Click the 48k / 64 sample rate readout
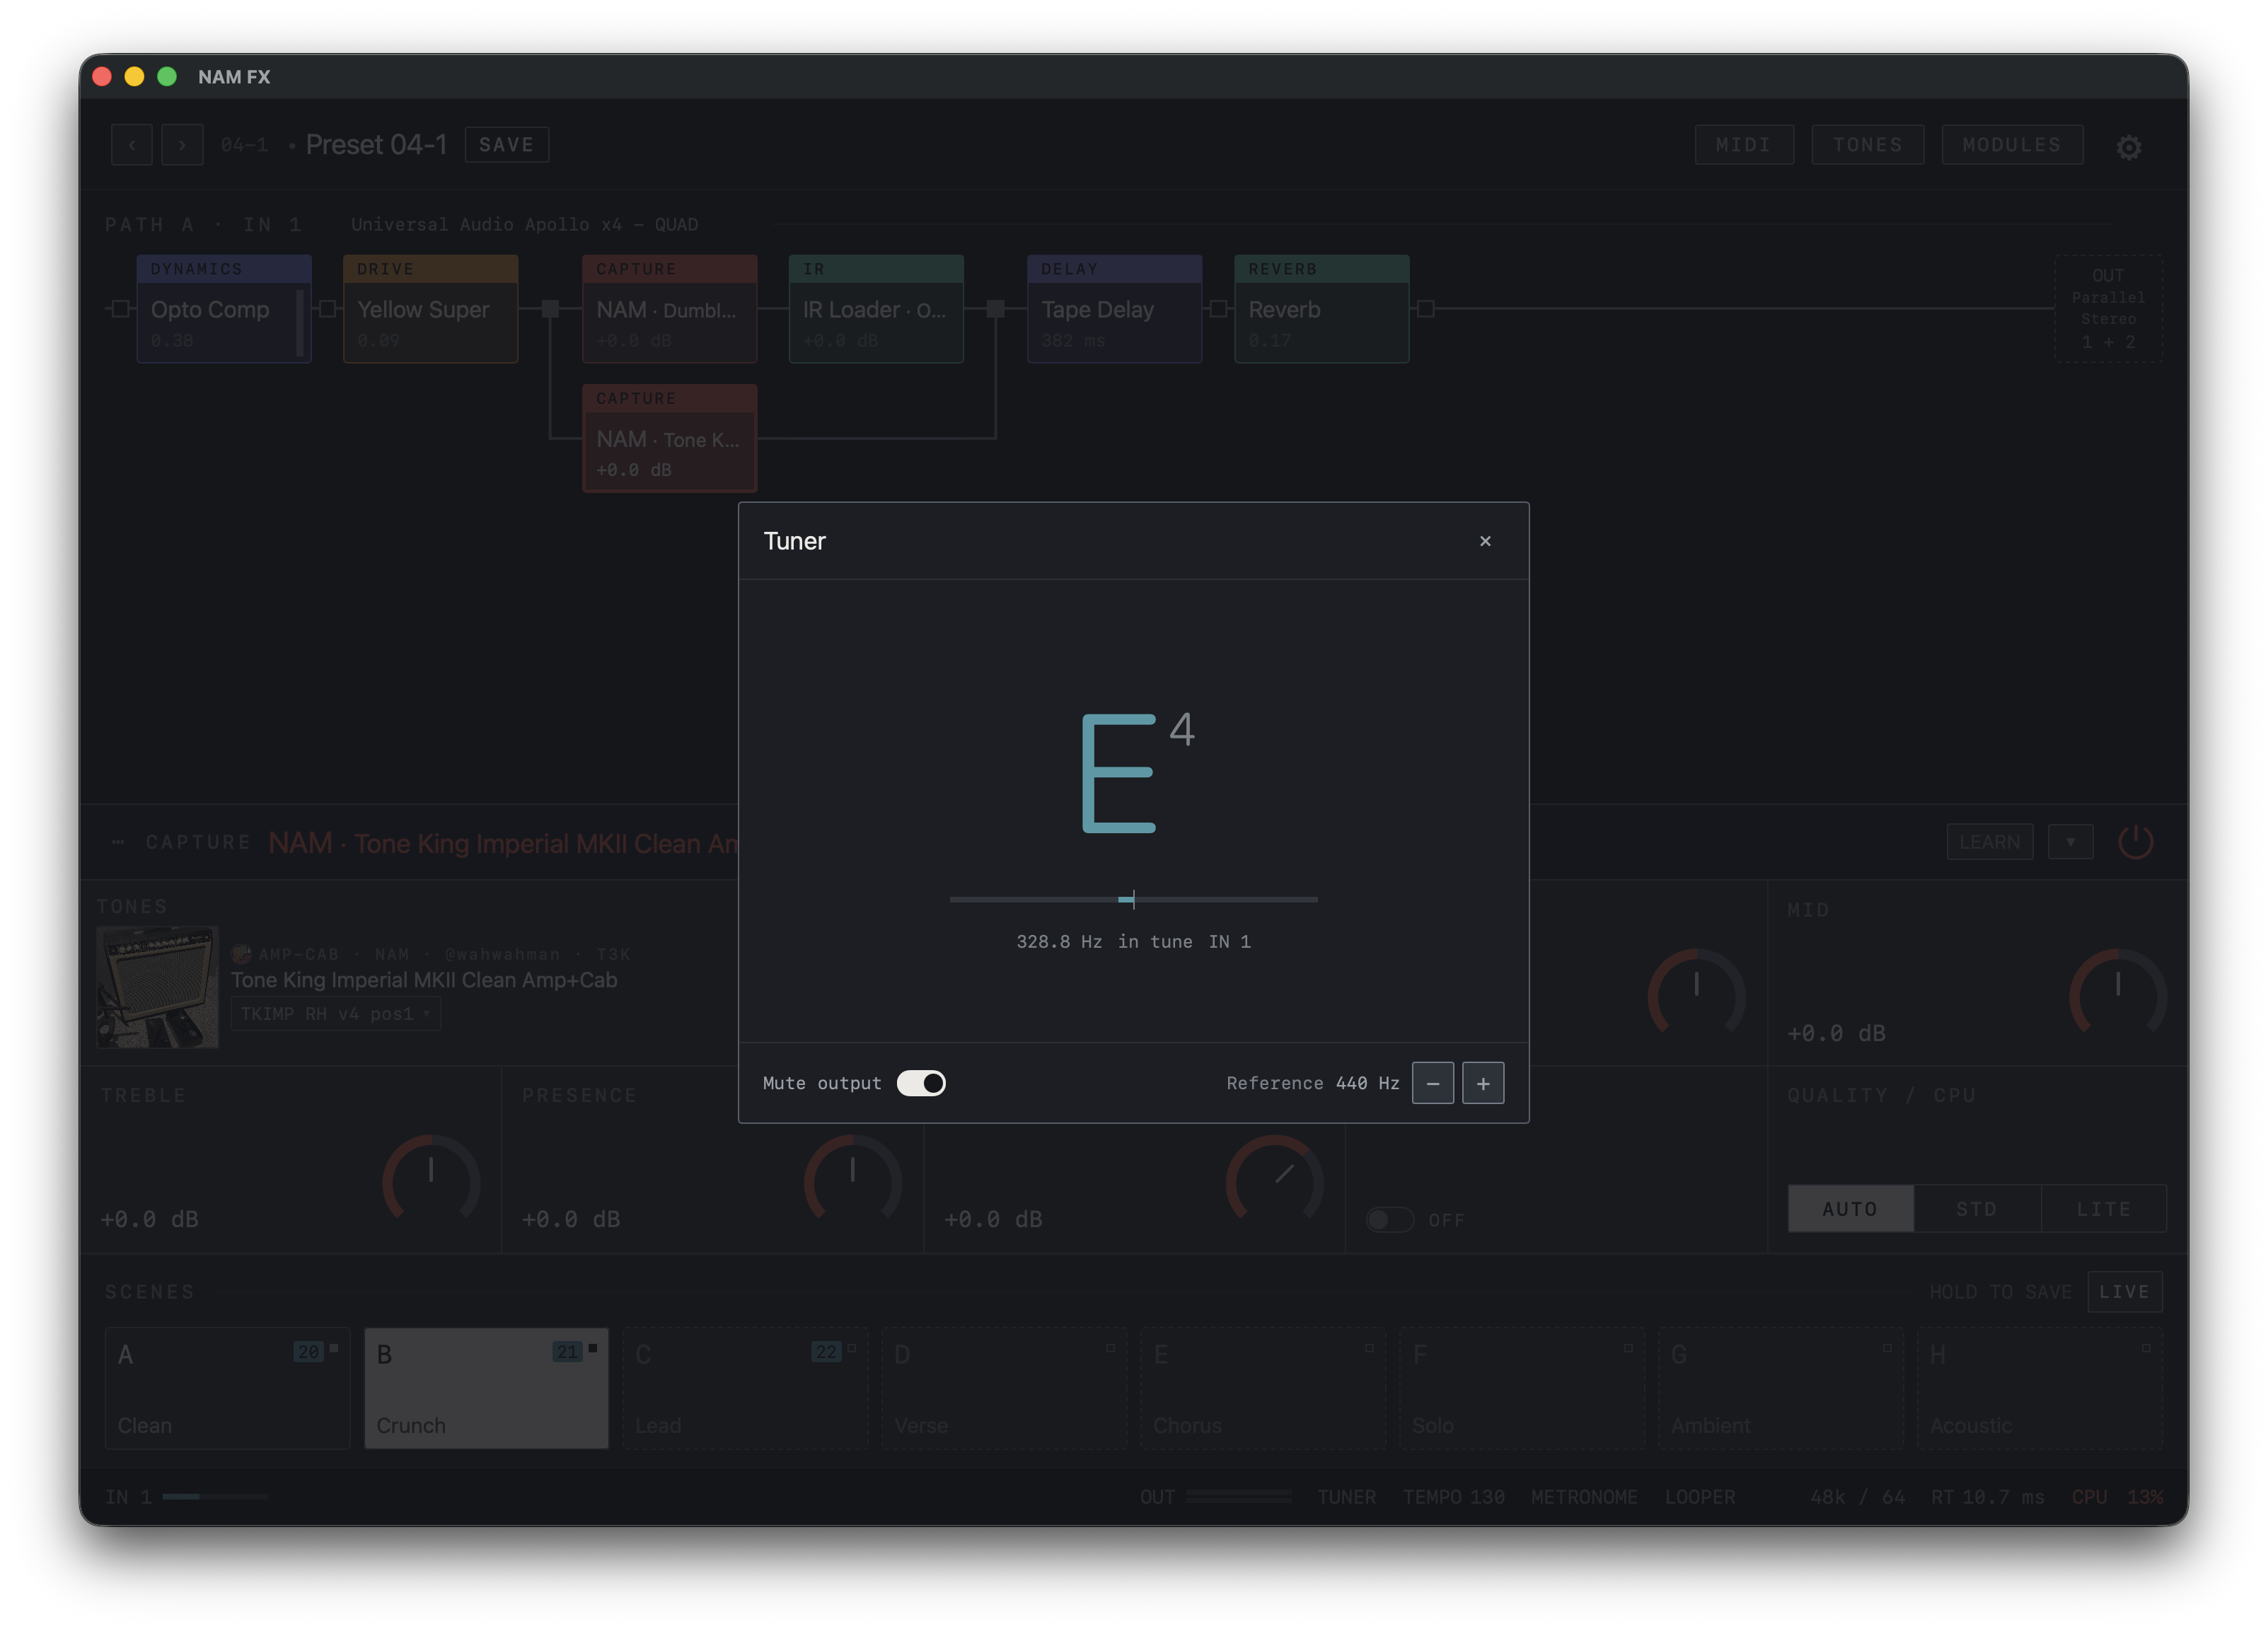 (1857, 1497)
